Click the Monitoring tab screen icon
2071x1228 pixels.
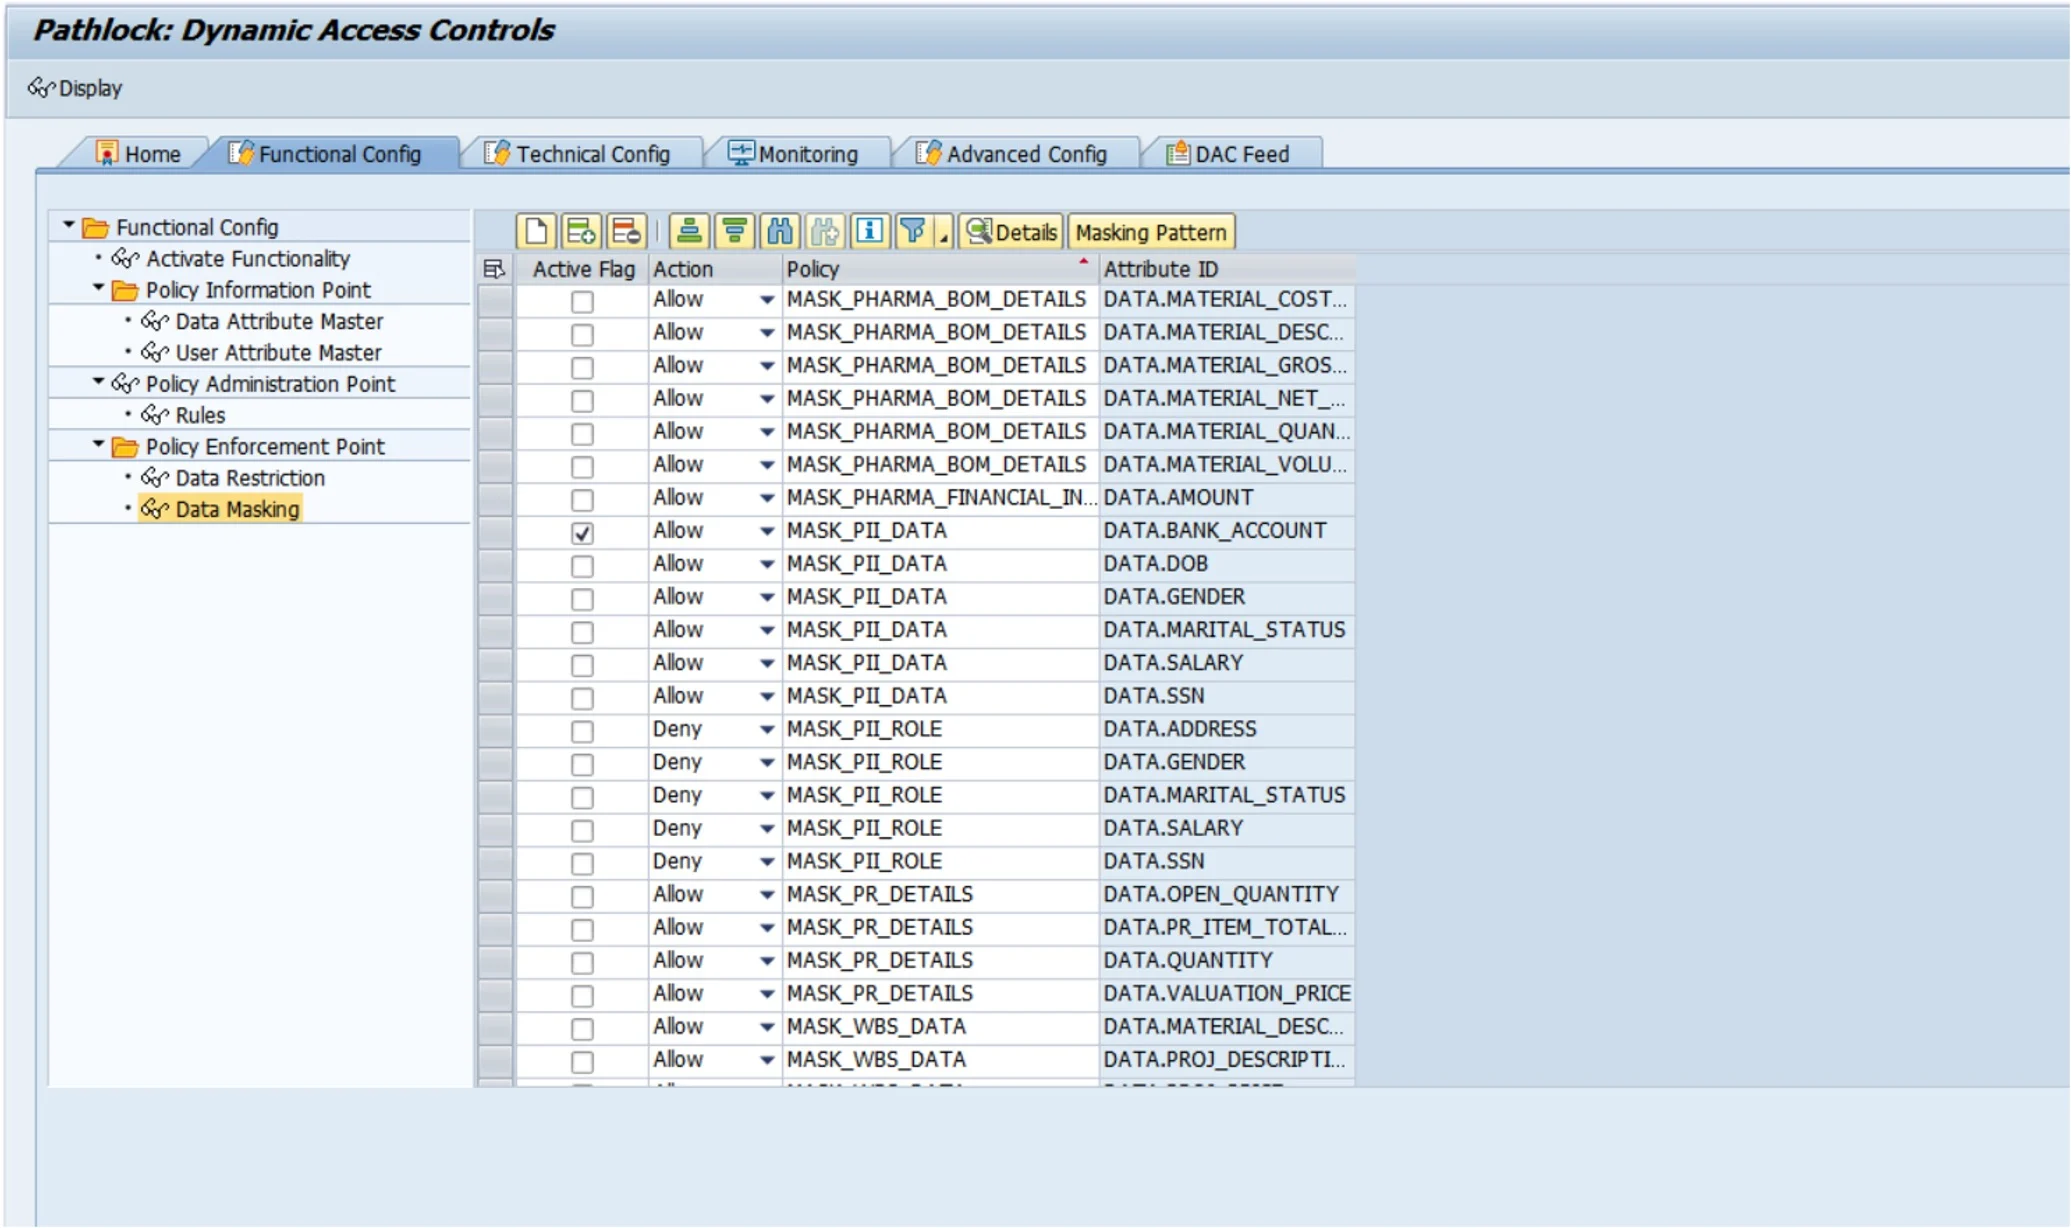[x=740, y=152]
